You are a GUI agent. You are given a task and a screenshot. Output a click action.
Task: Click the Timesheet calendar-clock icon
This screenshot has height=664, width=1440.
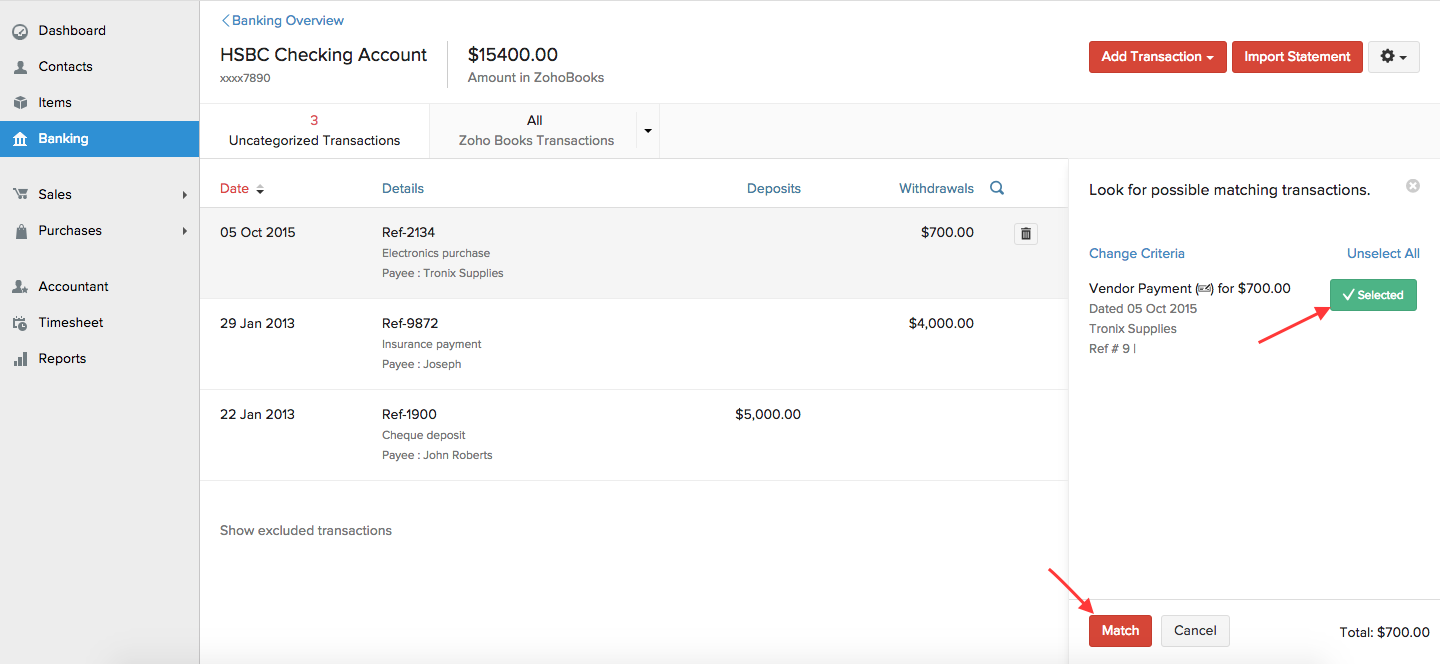(x=20, y=323)
